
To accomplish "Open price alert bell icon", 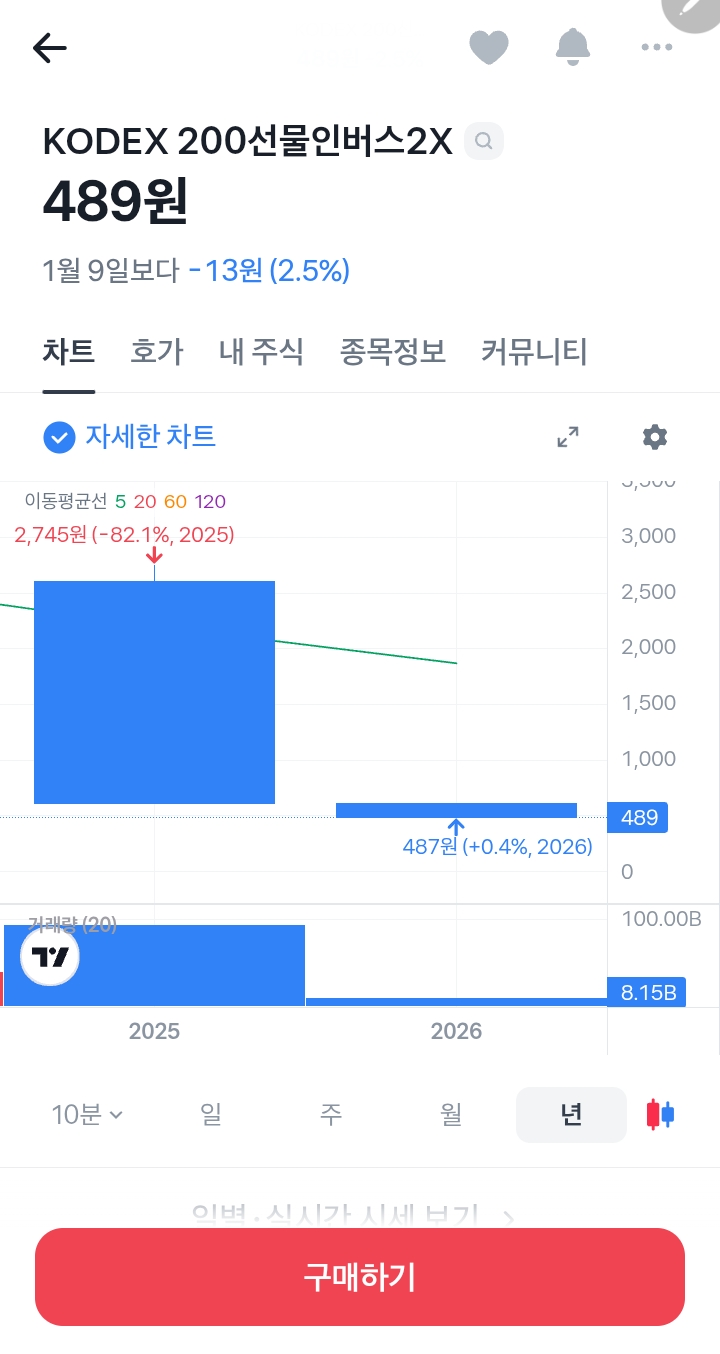I will tap(573, 47).
